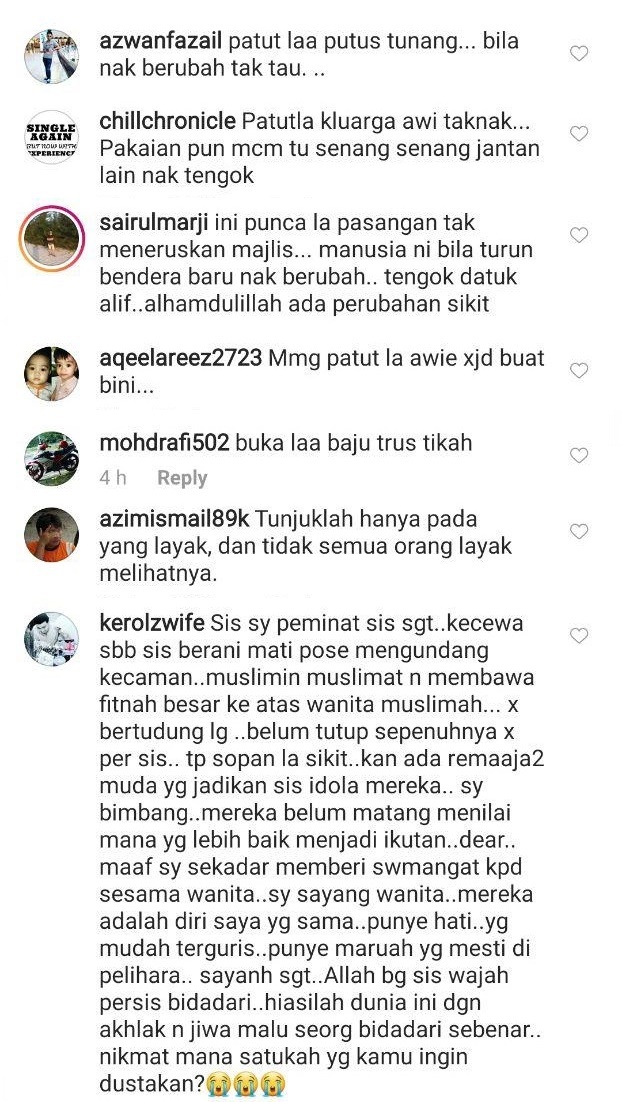Open mohdrafi502's motorcycle avatar
The width and height of the screenshot is (622, 1102).
(x=51, y=459)
